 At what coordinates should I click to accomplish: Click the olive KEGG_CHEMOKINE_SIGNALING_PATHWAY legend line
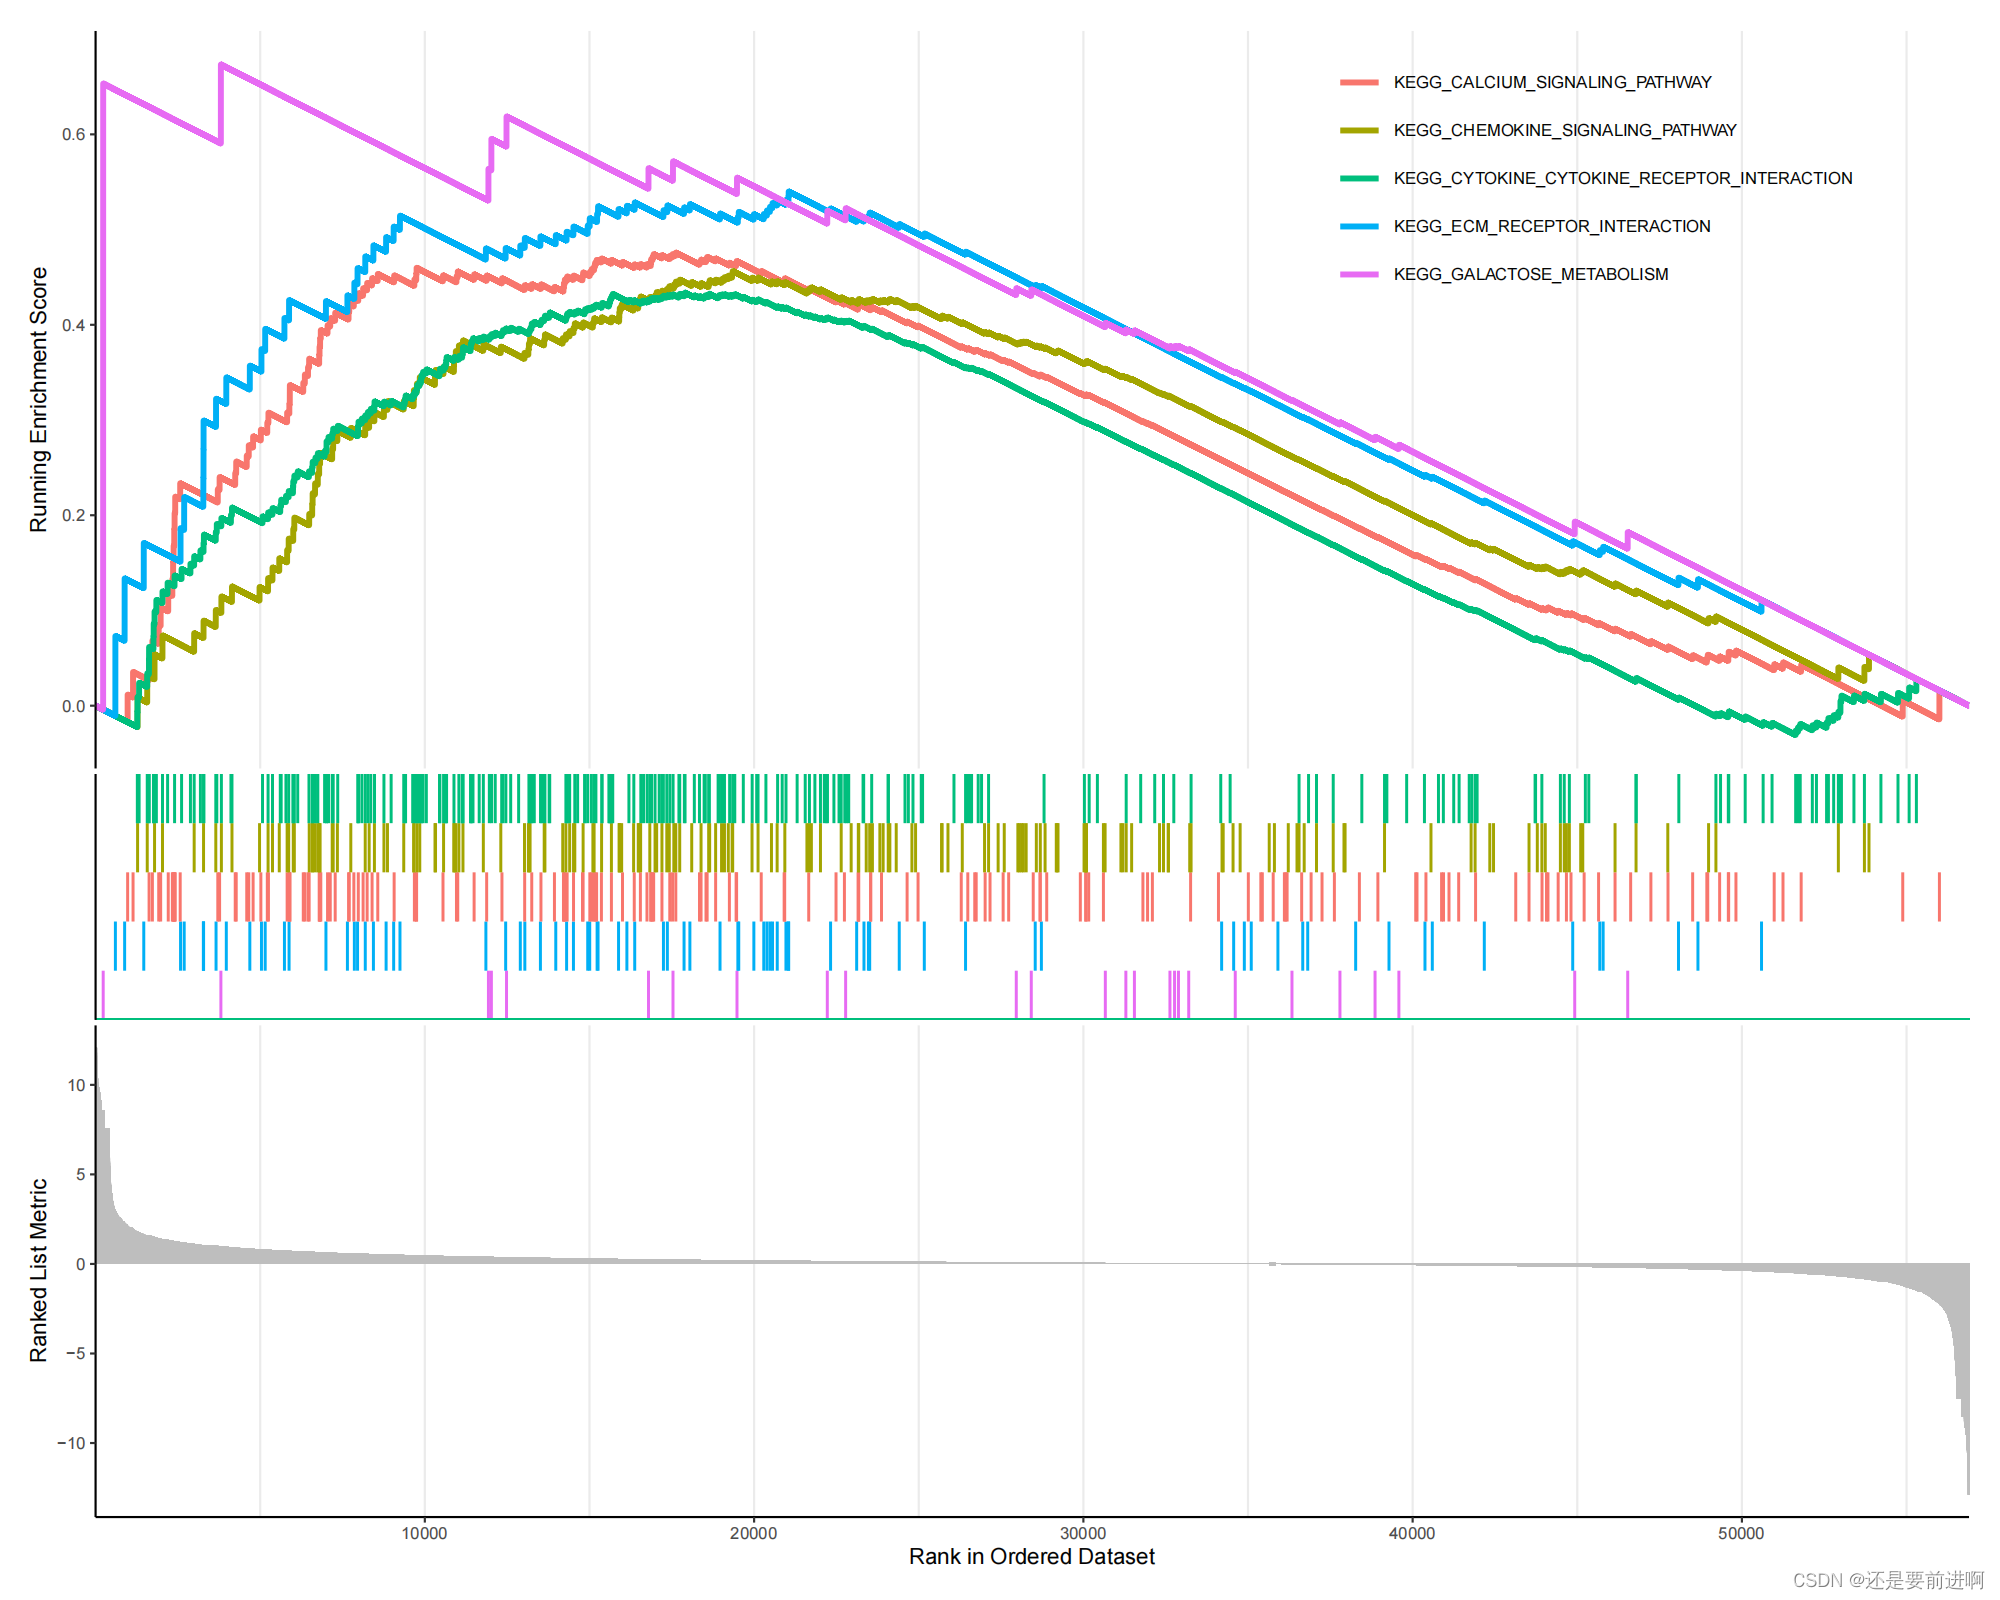(x=1359, y=130)
